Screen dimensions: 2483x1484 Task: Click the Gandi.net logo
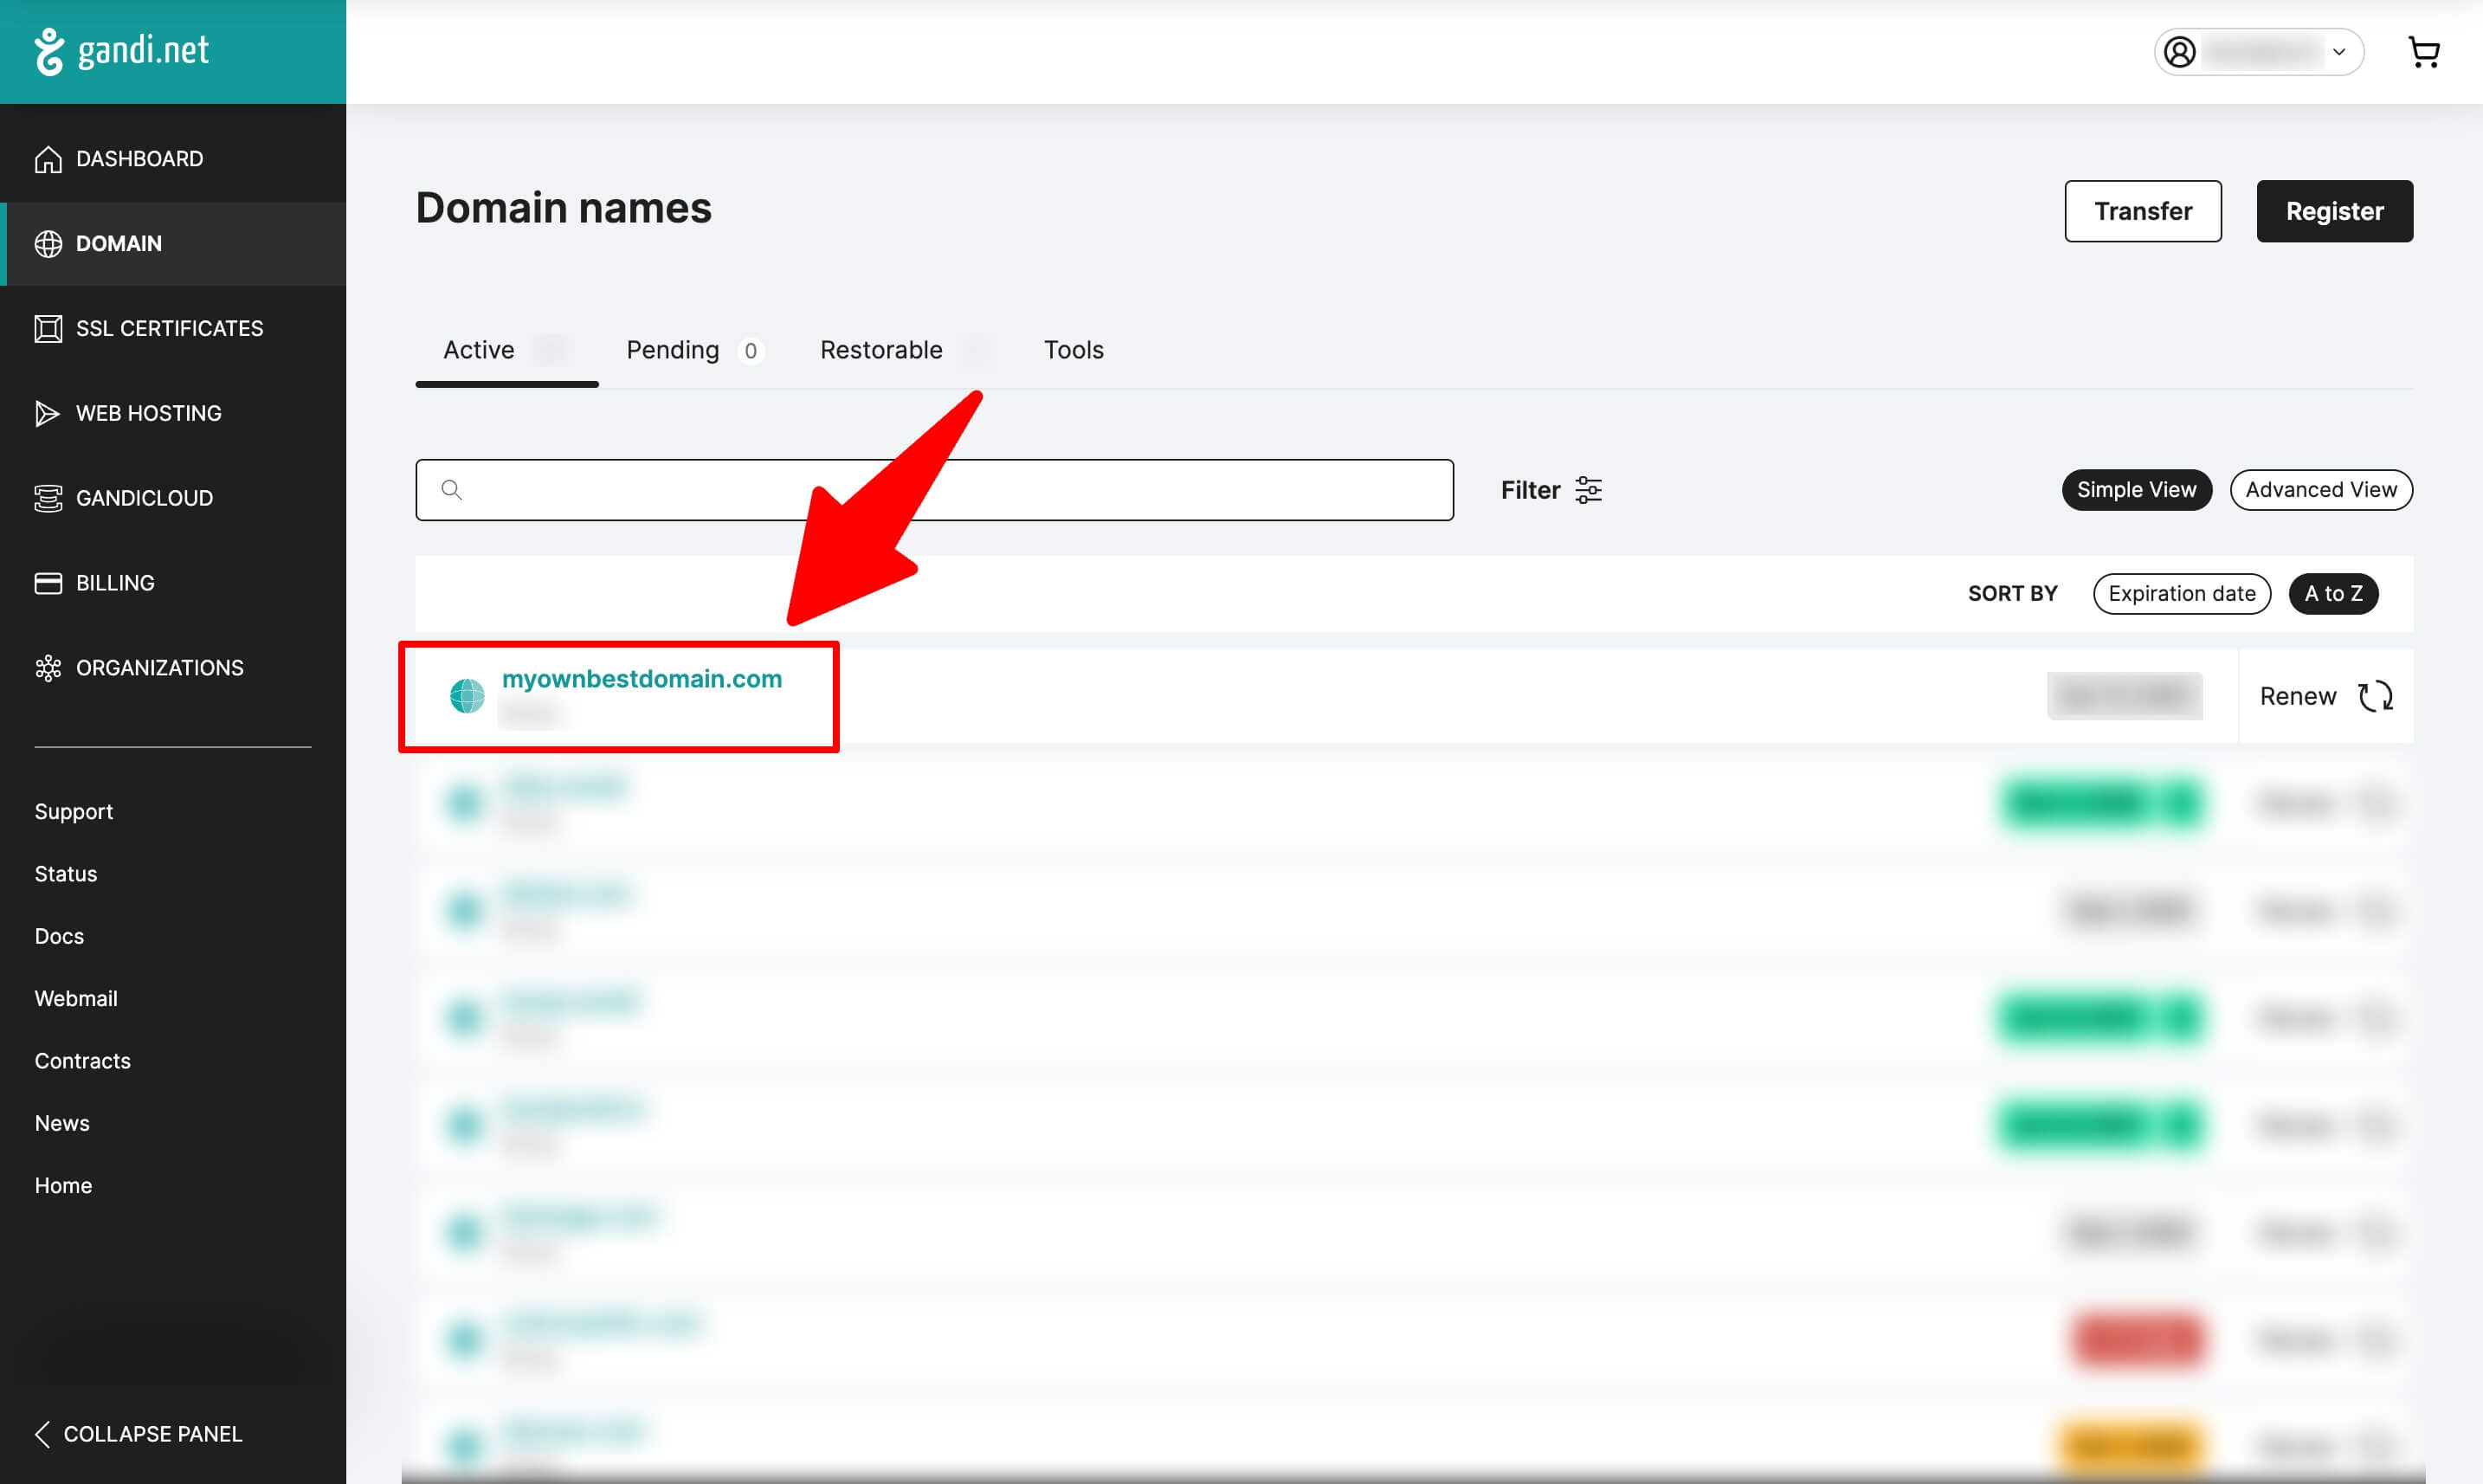click(122, 51)
